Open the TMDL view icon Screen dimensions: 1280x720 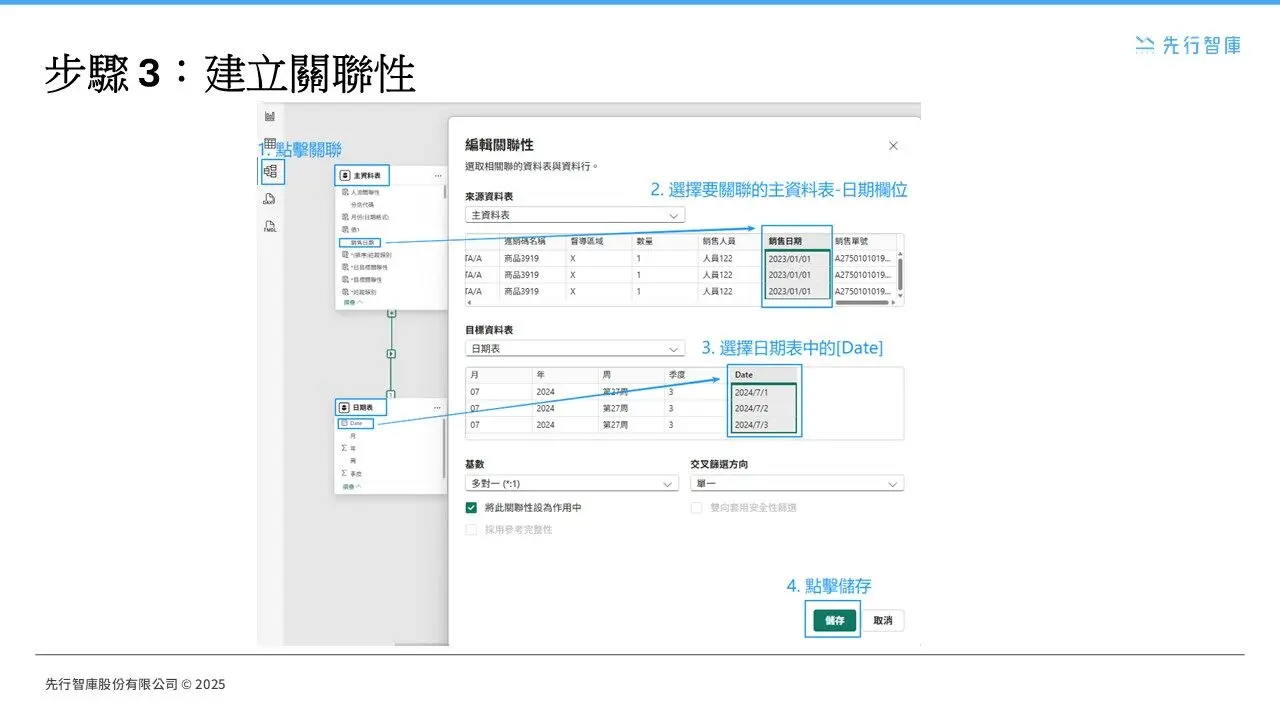[x=270, y=227]
